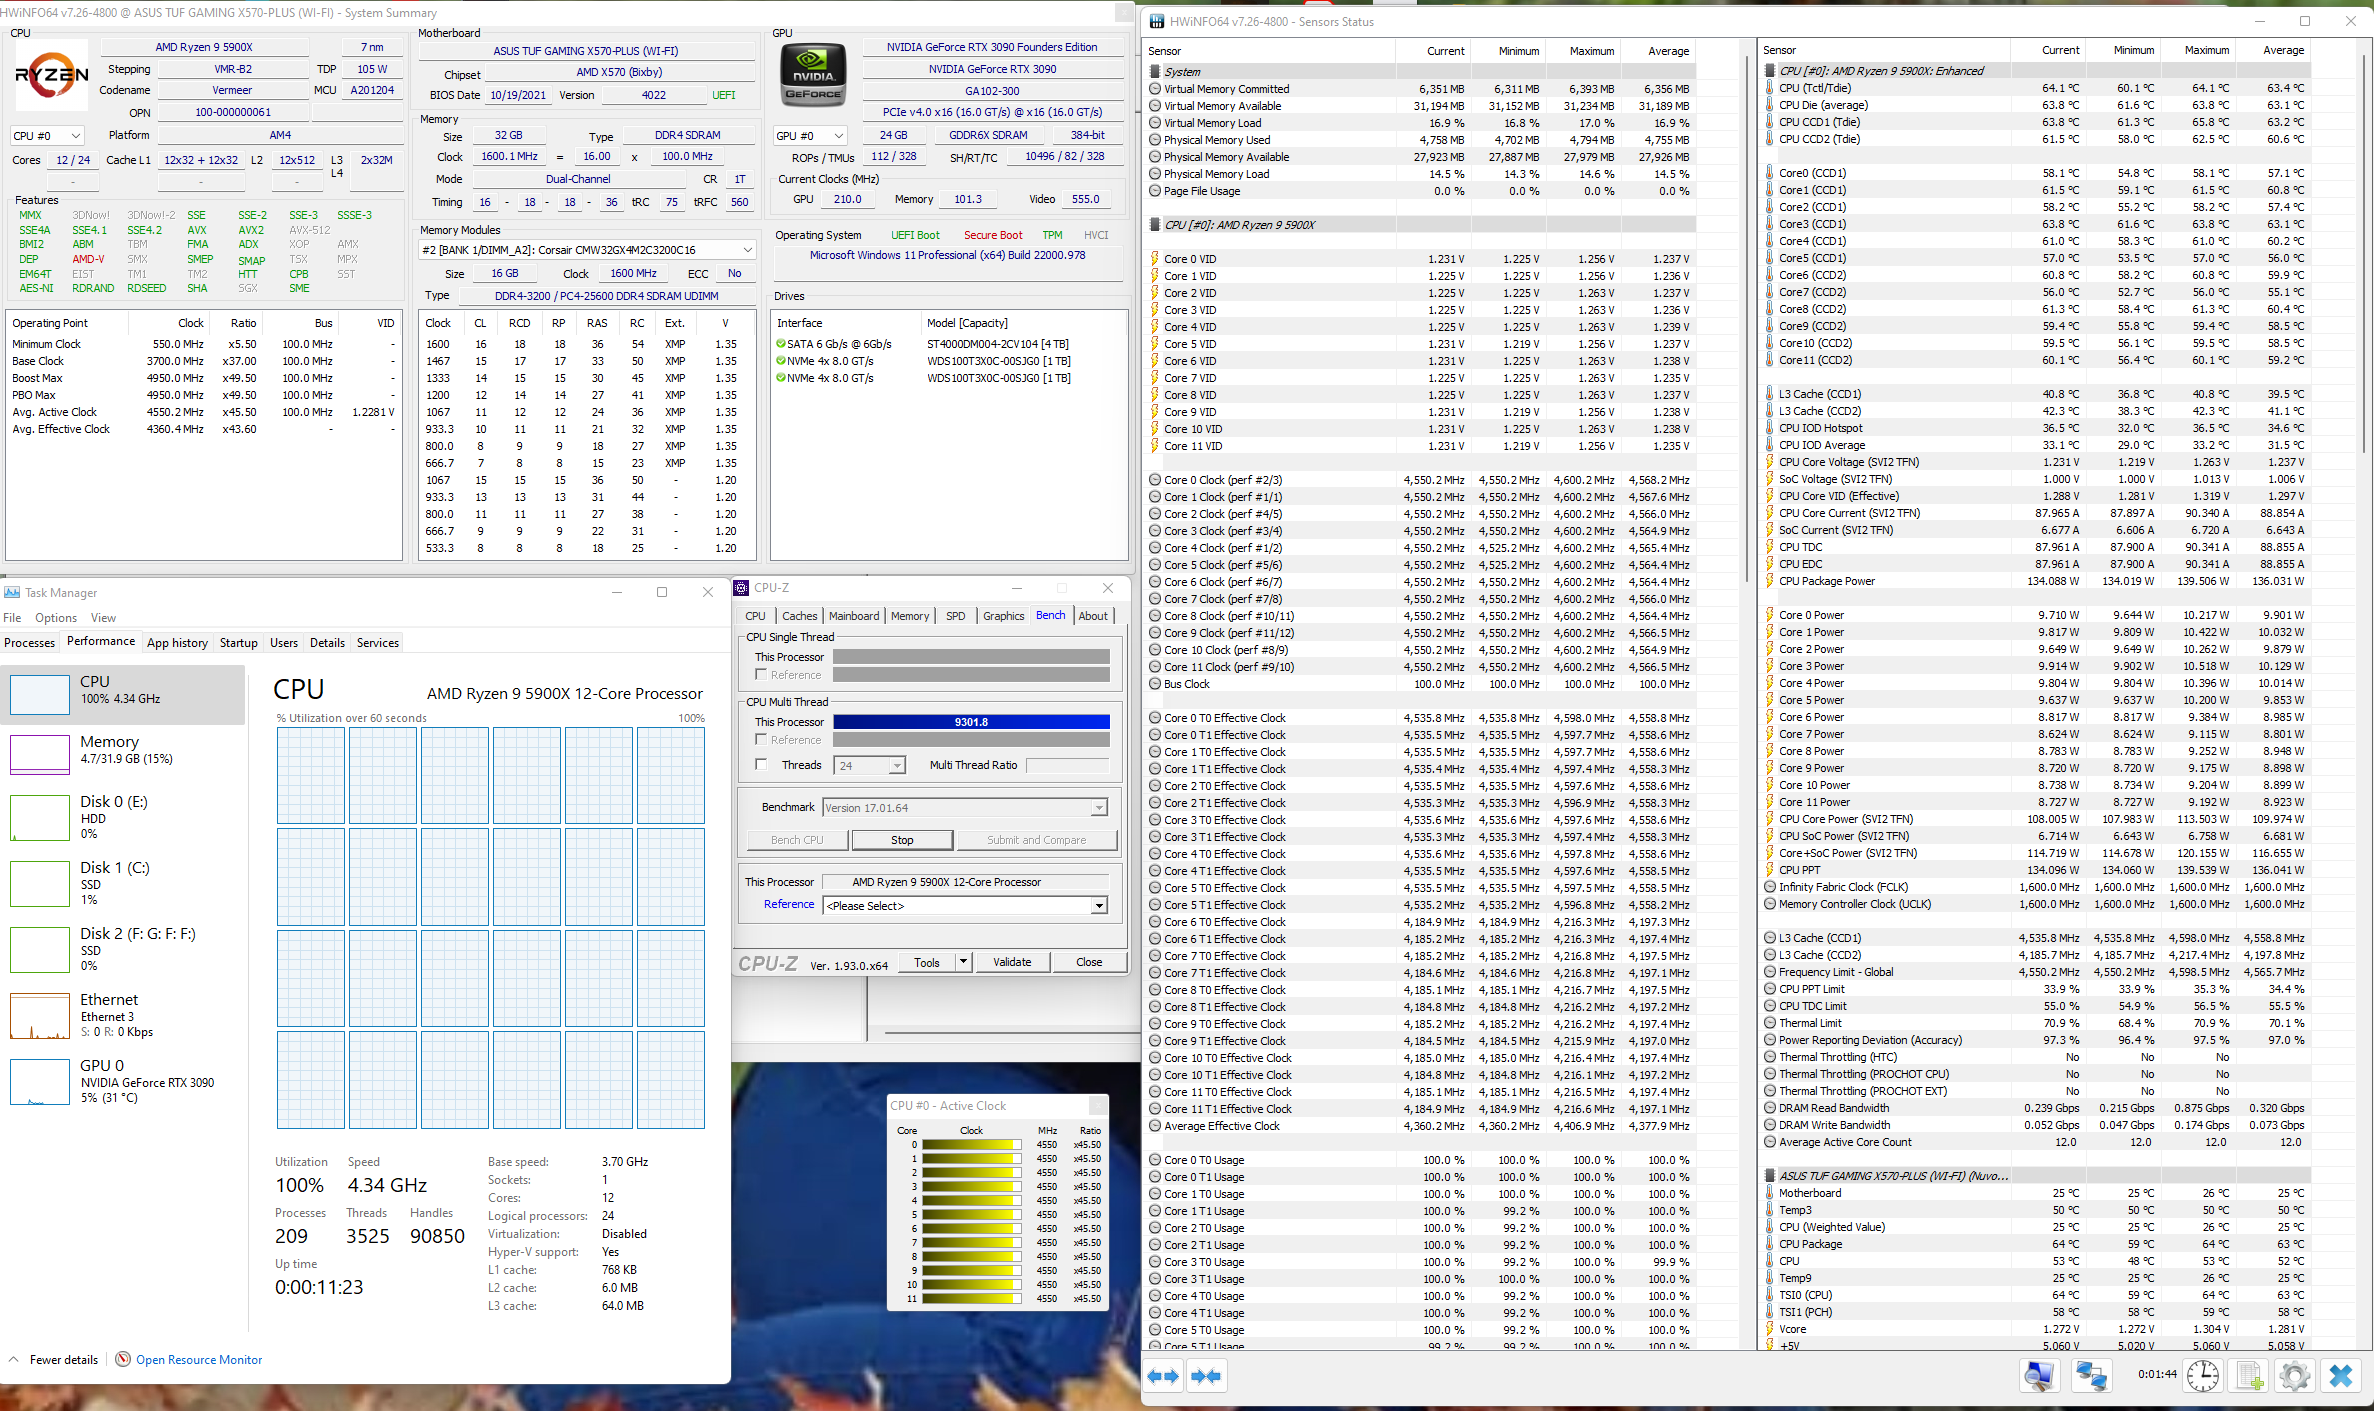Click the blue X icon in Sensors toolbar

click(2341, 1376)
